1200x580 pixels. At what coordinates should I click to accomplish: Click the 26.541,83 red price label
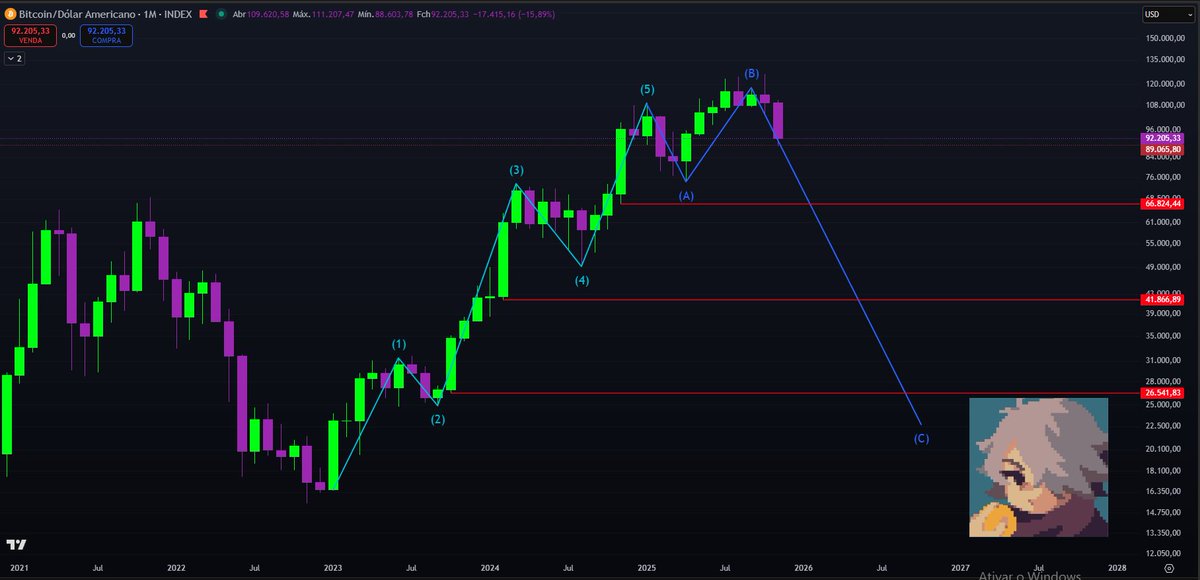(x=1164, y=393)
